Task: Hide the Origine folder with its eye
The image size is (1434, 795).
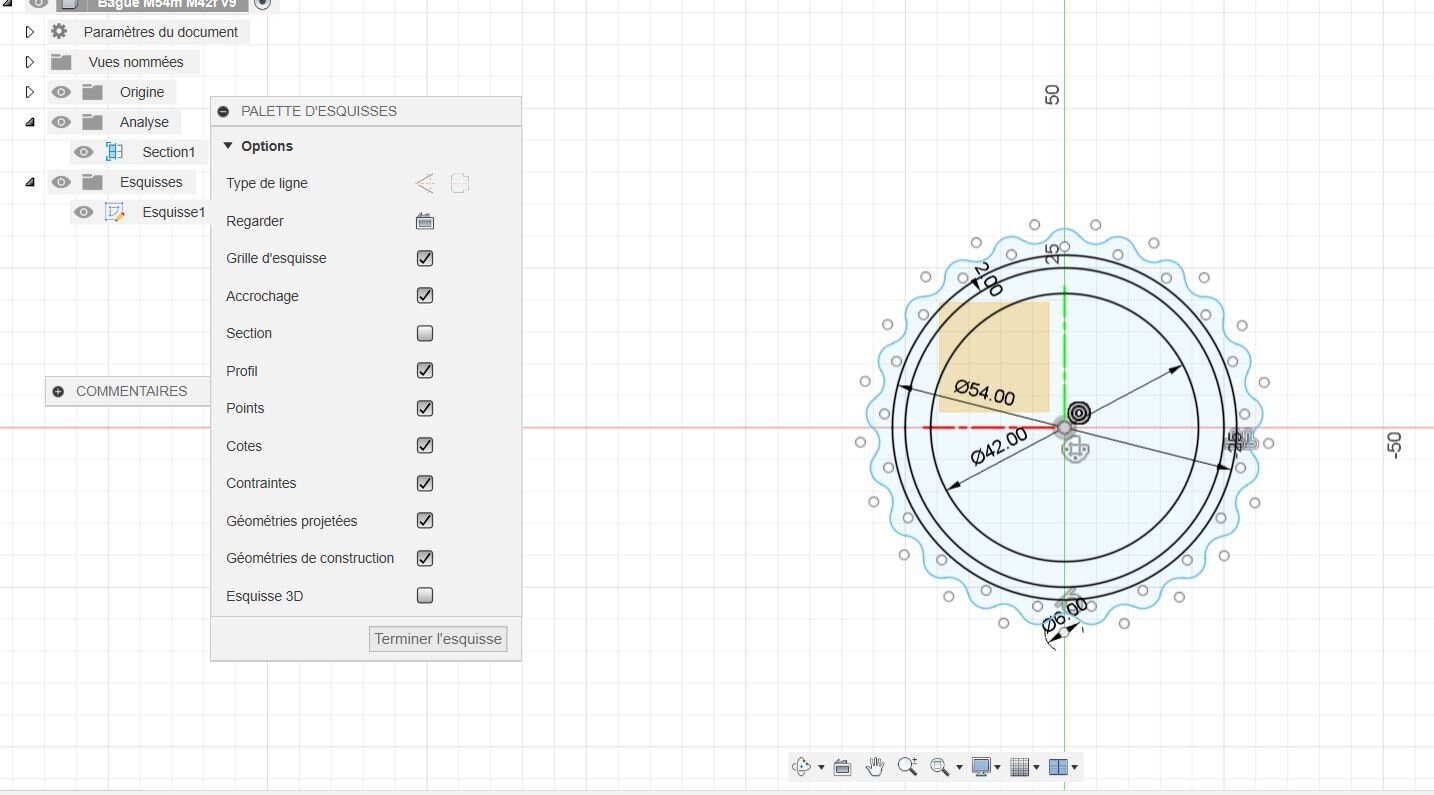Action: pyautogui.click(x=61, y=92)
